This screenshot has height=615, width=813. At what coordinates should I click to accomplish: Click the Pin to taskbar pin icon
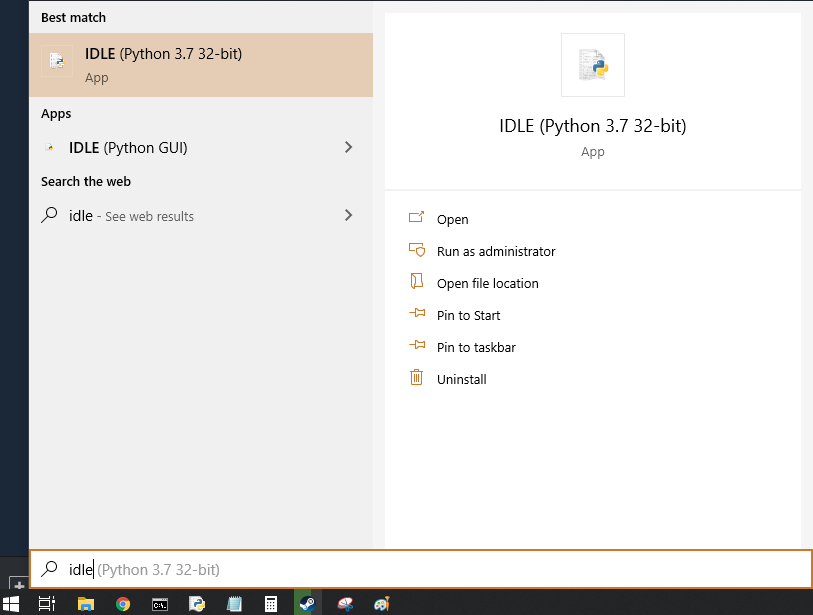[417, 345]
